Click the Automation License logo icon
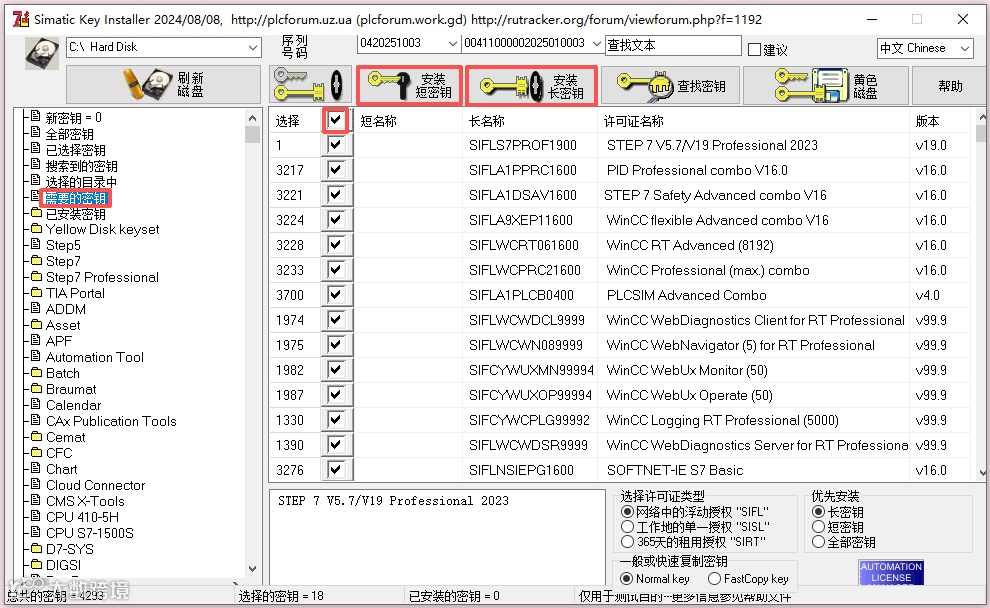The height and width of the screenshot is (608, 990). point(891,572)
